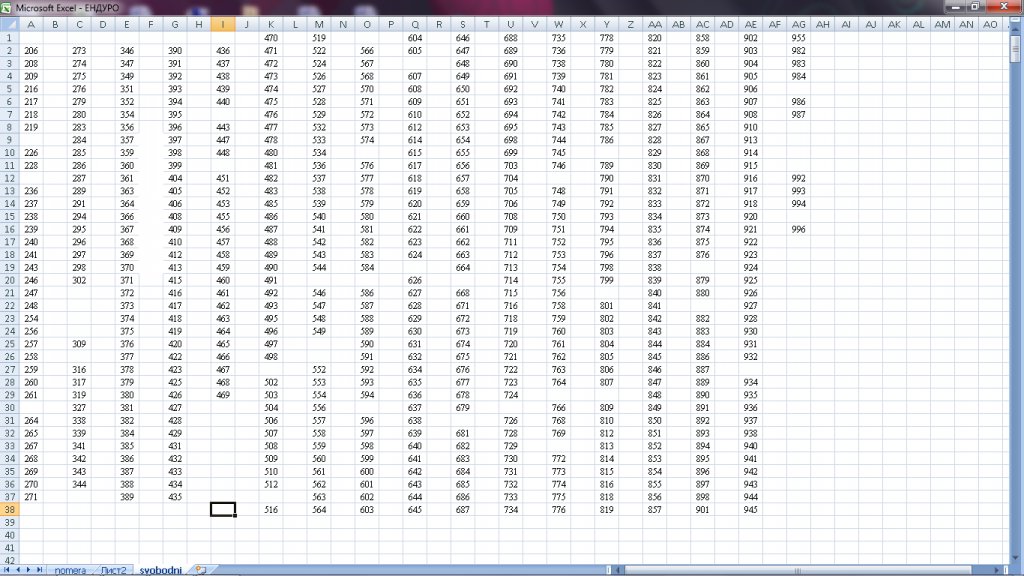Select the highlighted column I header
The image size is (1024, 576).
[223, 24]
